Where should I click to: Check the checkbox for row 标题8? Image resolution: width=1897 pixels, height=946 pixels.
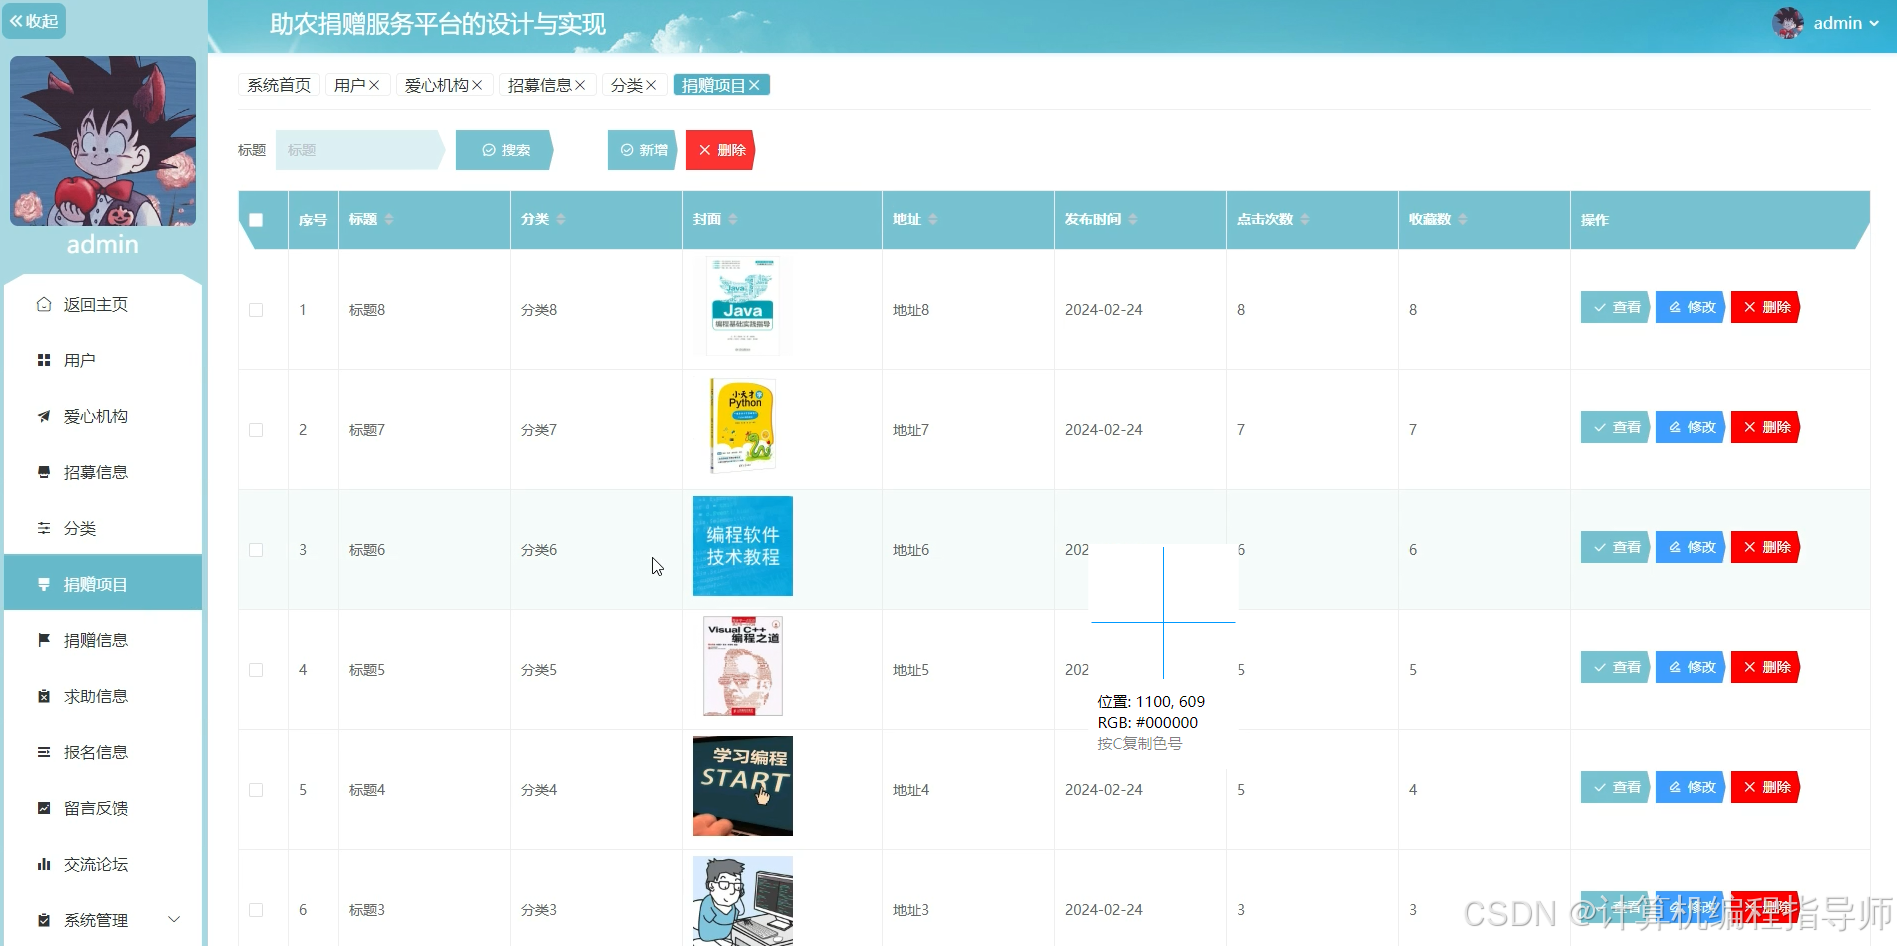click(256, 310)
